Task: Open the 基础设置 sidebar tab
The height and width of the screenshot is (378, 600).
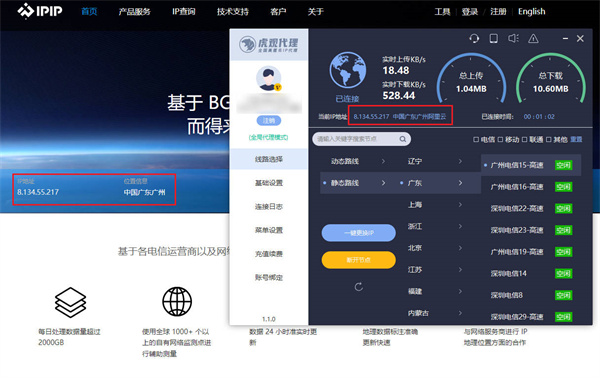Action: coord(269,183)
